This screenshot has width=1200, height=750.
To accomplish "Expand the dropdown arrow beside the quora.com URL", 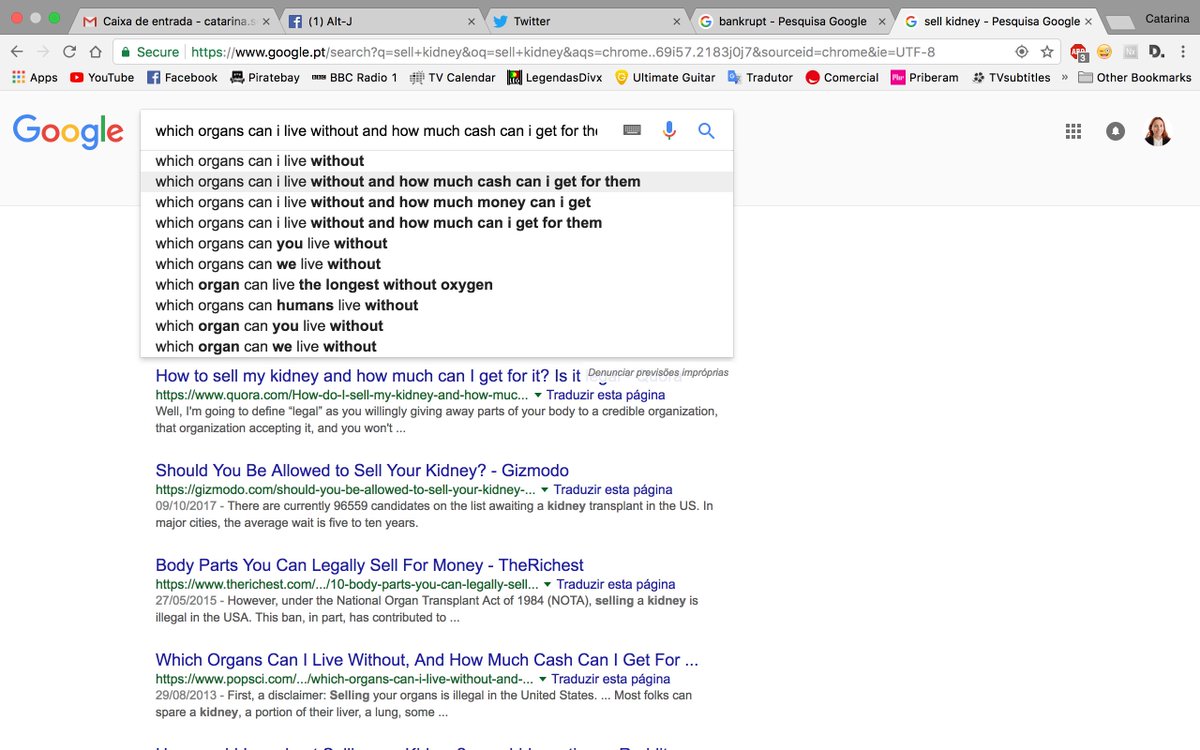I will click(x=536, y=395).
